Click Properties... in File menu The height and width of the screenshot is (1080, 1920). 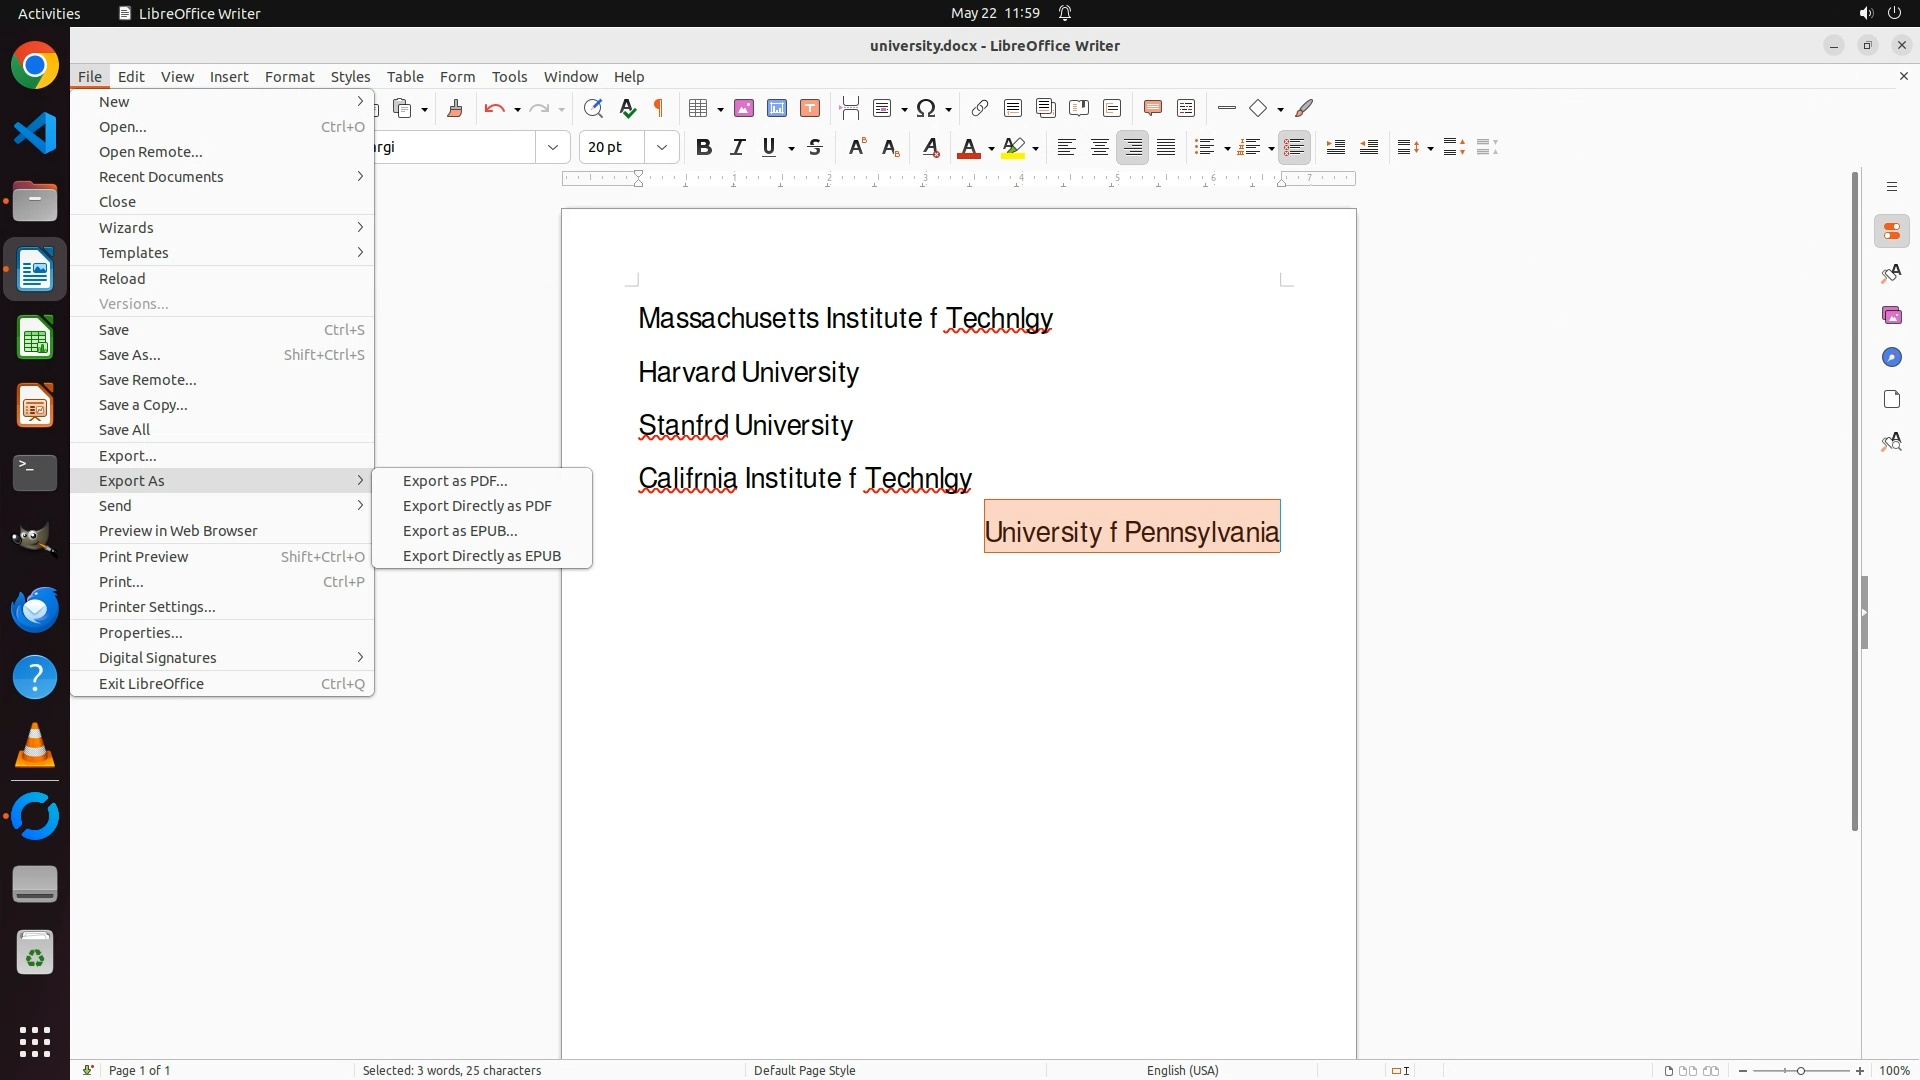[x=140, y=633]
